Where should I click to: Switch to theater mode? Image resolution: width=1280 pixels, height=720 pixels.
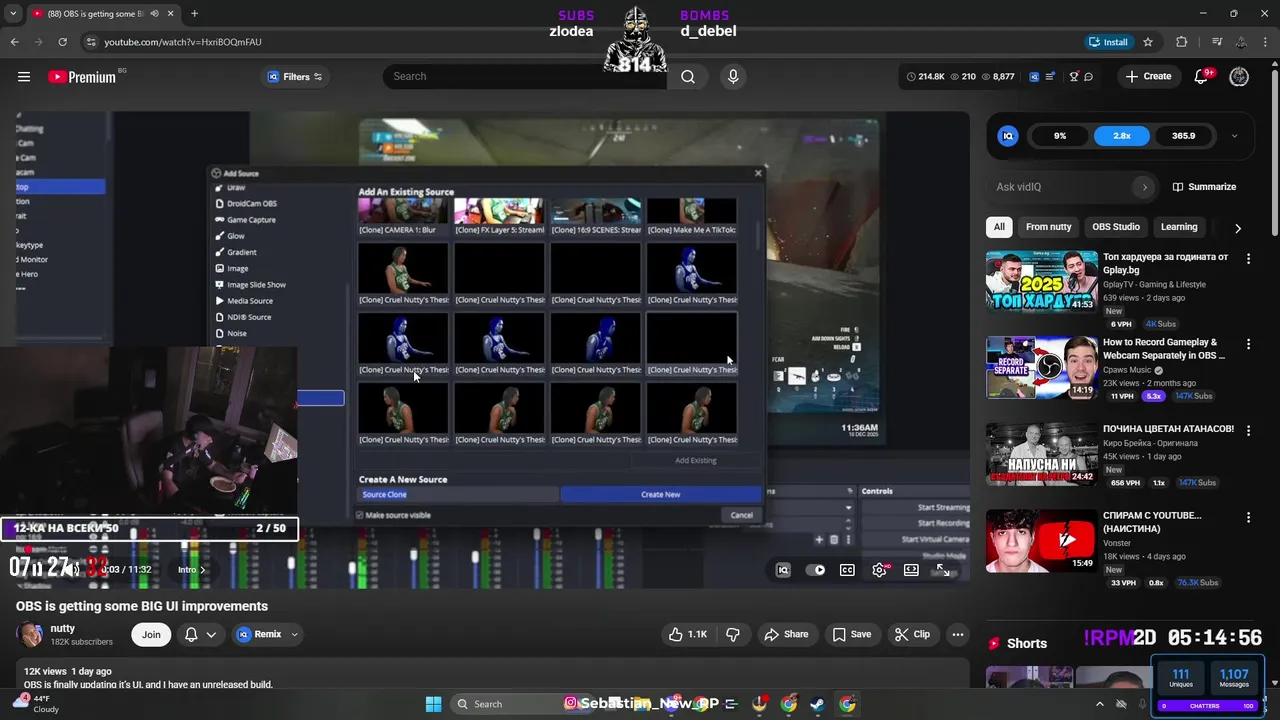[x=911, y=570]
